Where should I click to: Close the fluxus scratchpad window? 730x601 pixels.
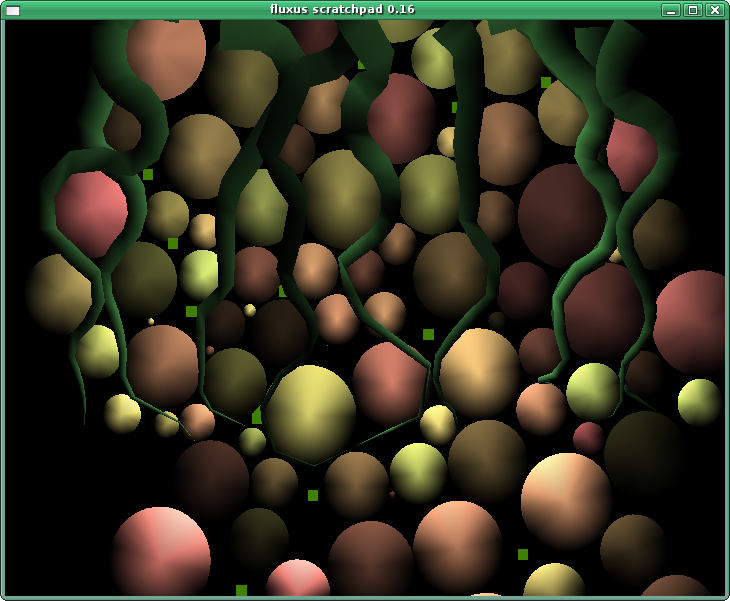(x=715, y=10)
